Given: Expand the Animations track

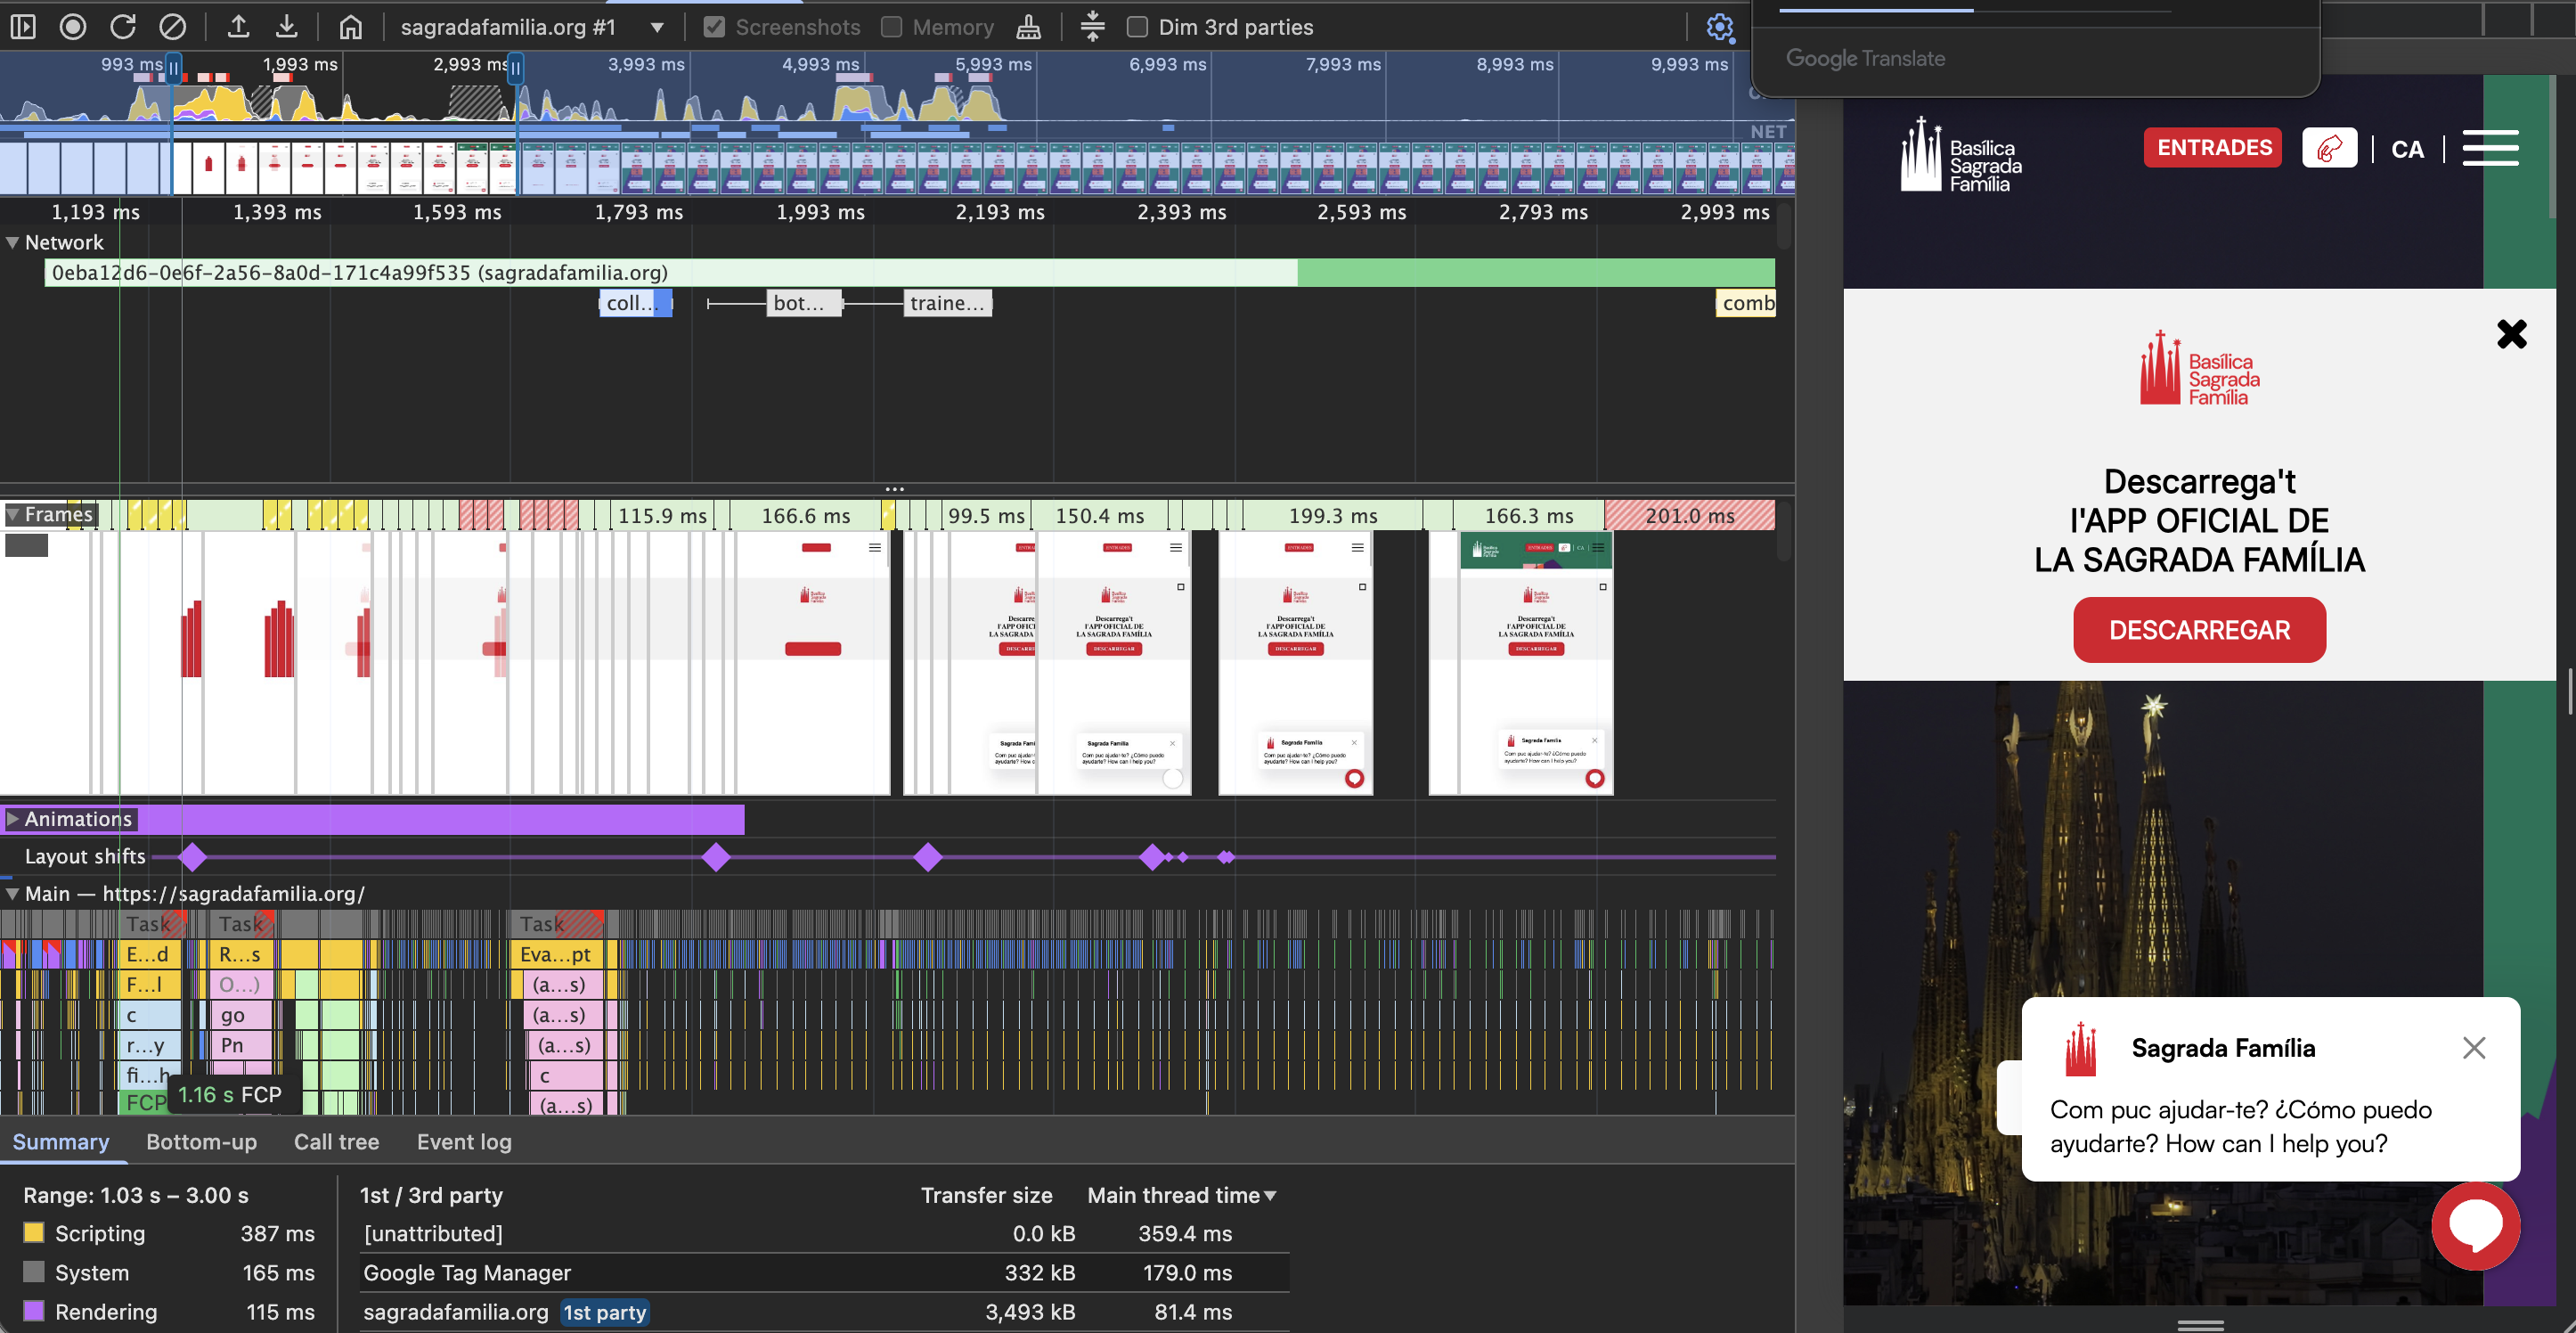Looking at the screenshot, I should pyautogui.click(x=13, y=818).
